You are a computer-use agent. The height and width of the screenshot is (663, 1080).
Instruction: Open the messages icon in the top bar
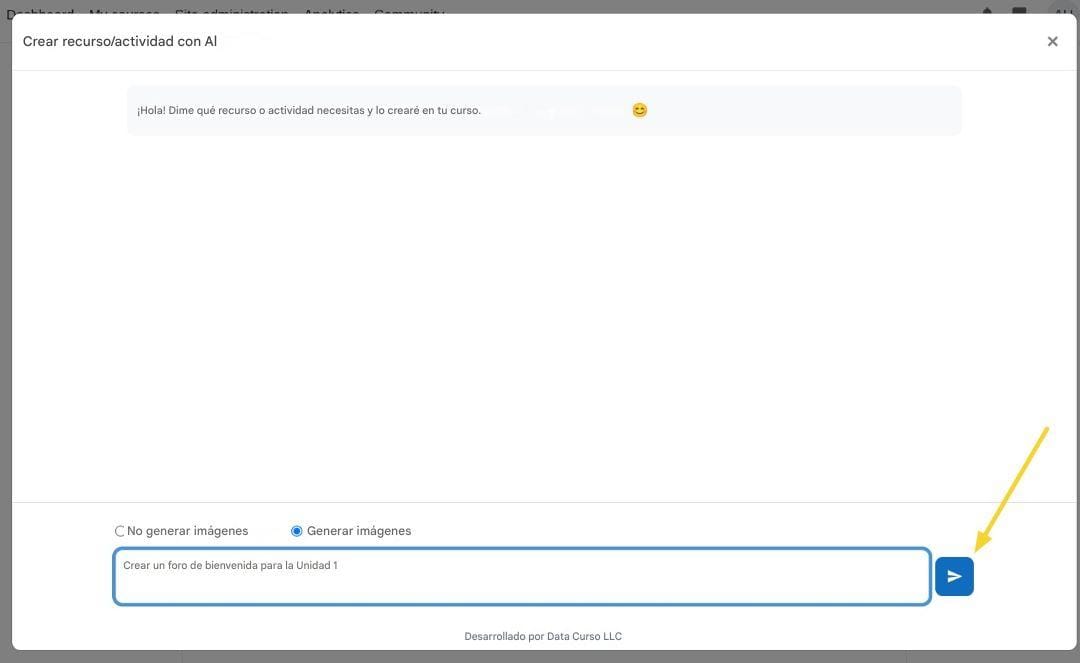click(x=1019, y=8)
